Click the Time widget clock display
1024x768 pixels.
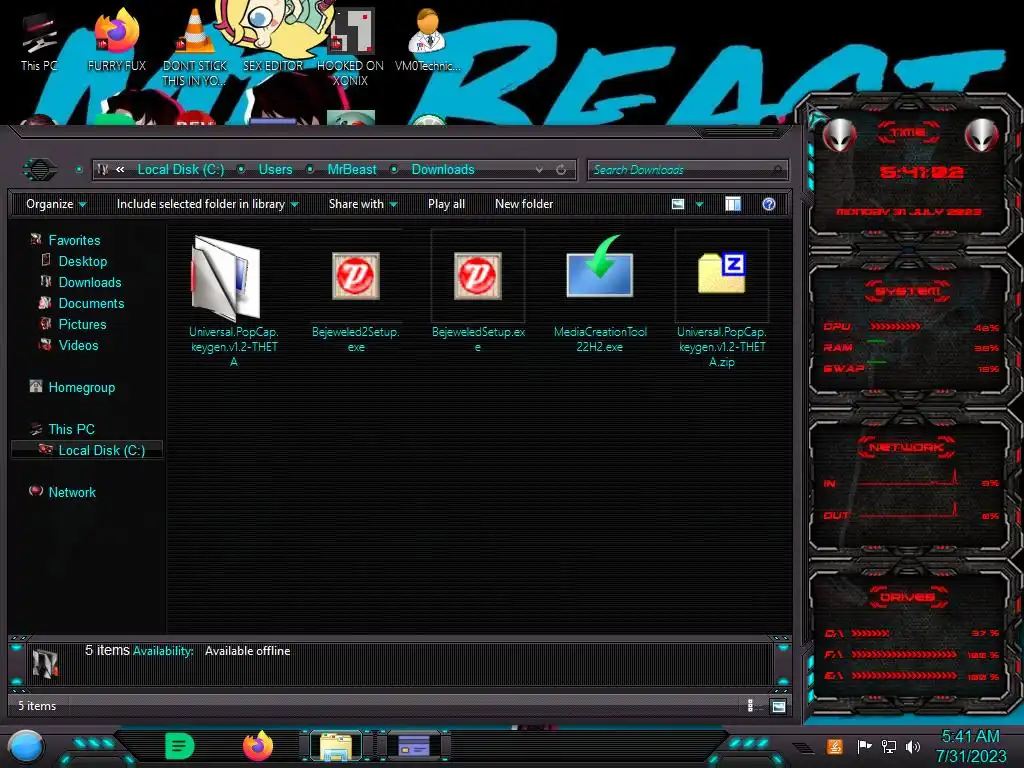tap(921, 172)
